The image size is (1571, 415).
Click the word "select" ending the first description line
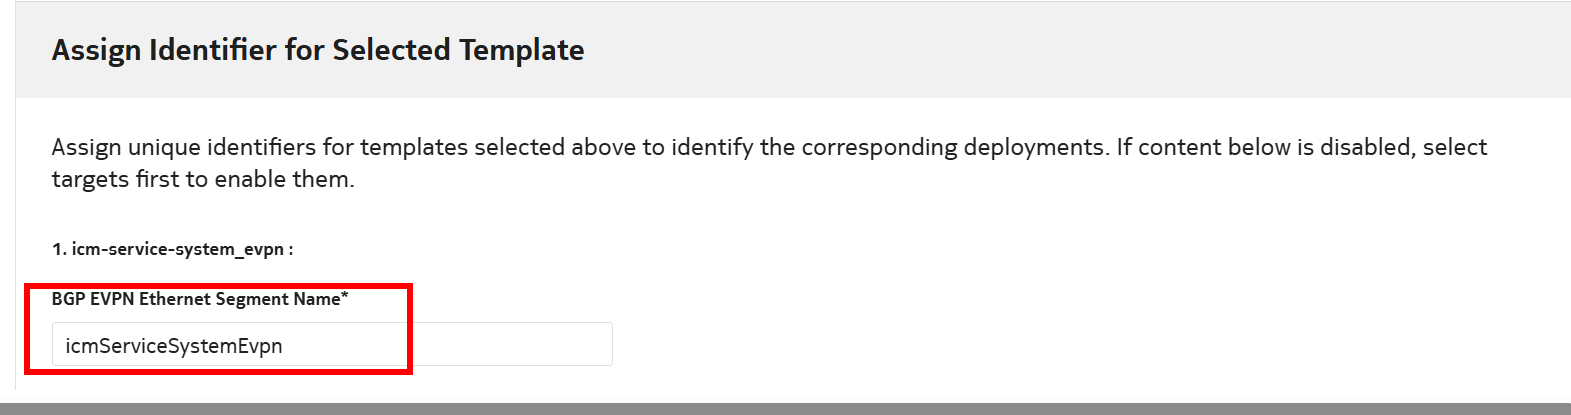(x=1455, y=147)
